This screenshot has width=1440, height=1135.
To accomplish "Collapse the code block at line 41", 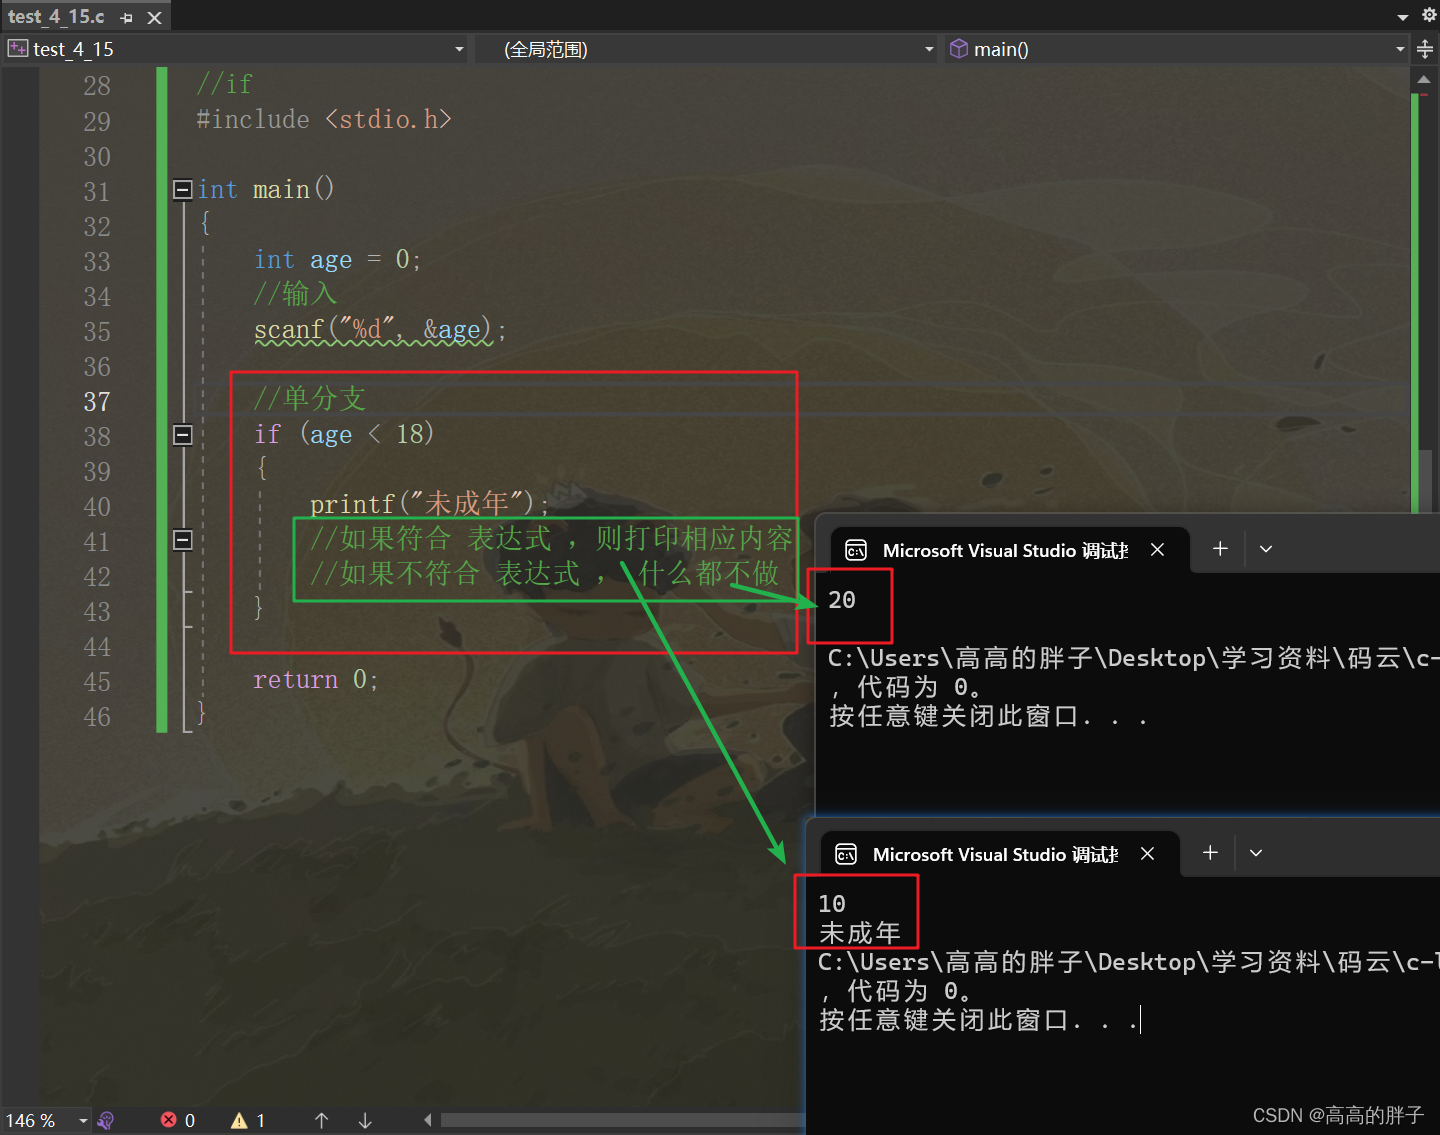I will [182, 540].
